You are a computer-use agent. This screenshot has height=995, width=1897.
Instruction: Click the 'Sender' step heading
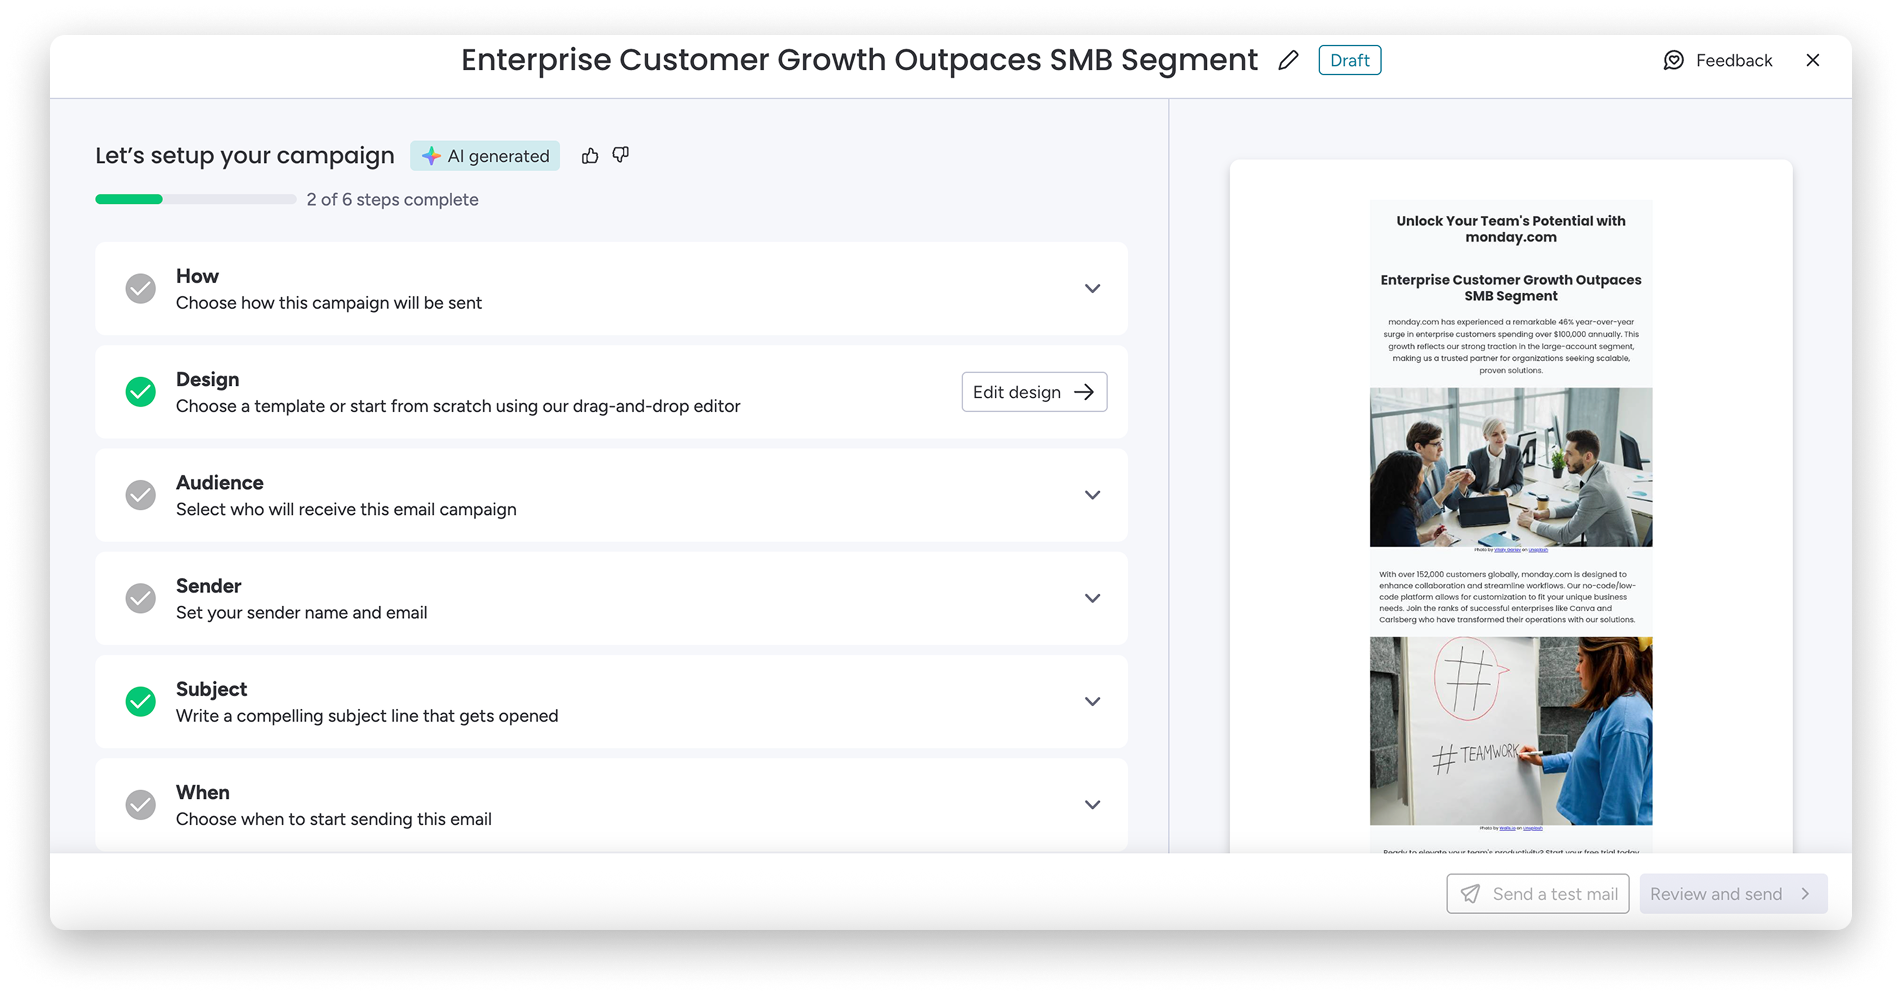click(208, 586)
